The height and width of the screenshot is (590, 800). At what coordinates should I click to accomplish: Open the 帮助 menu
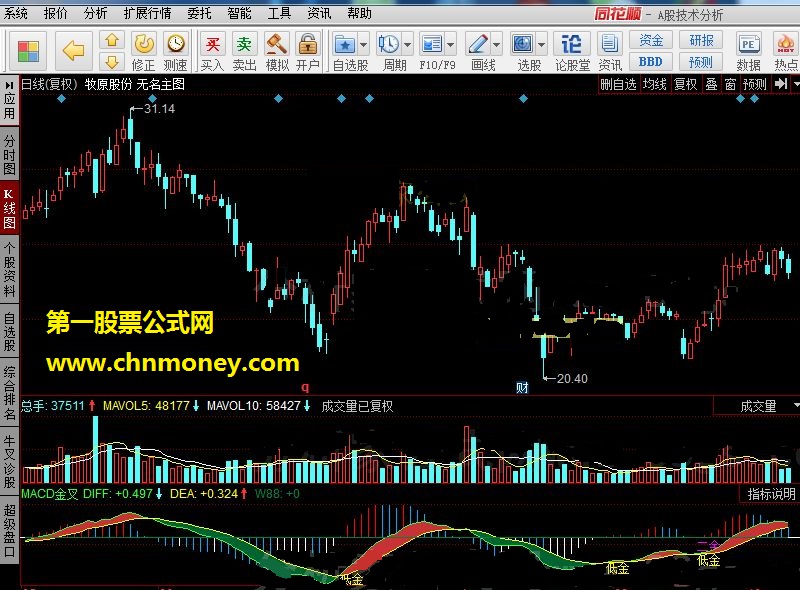(359, 13)
